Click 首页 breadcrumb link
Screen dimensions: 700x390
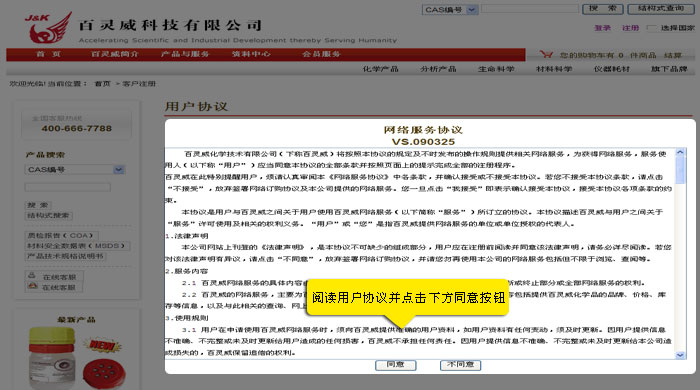102,83
